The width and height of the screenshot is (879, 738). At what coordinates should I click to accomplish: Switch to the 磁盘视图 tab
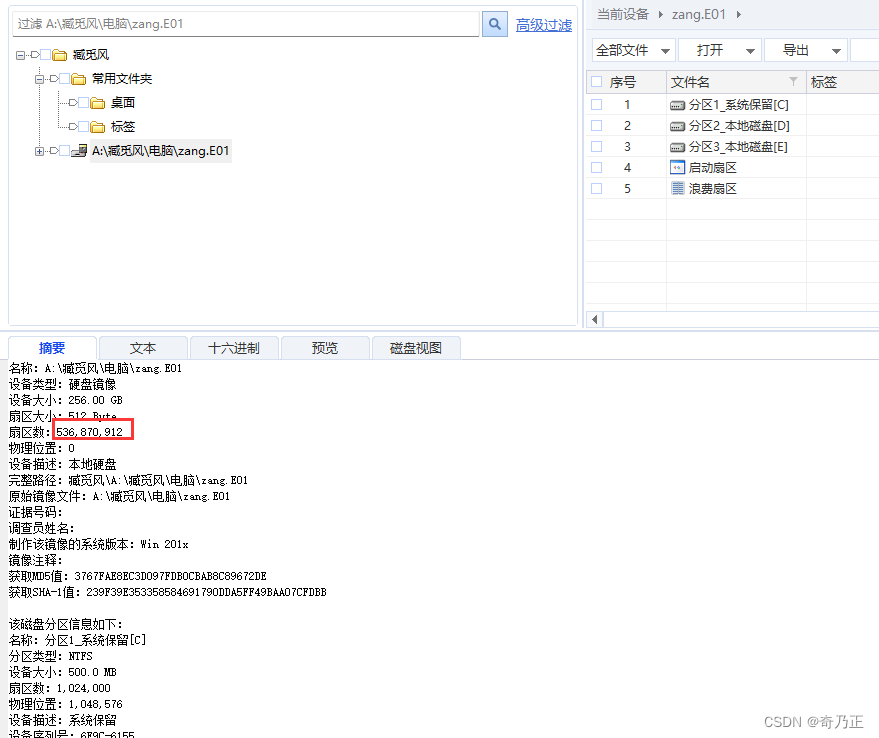[x=416, y=347]
